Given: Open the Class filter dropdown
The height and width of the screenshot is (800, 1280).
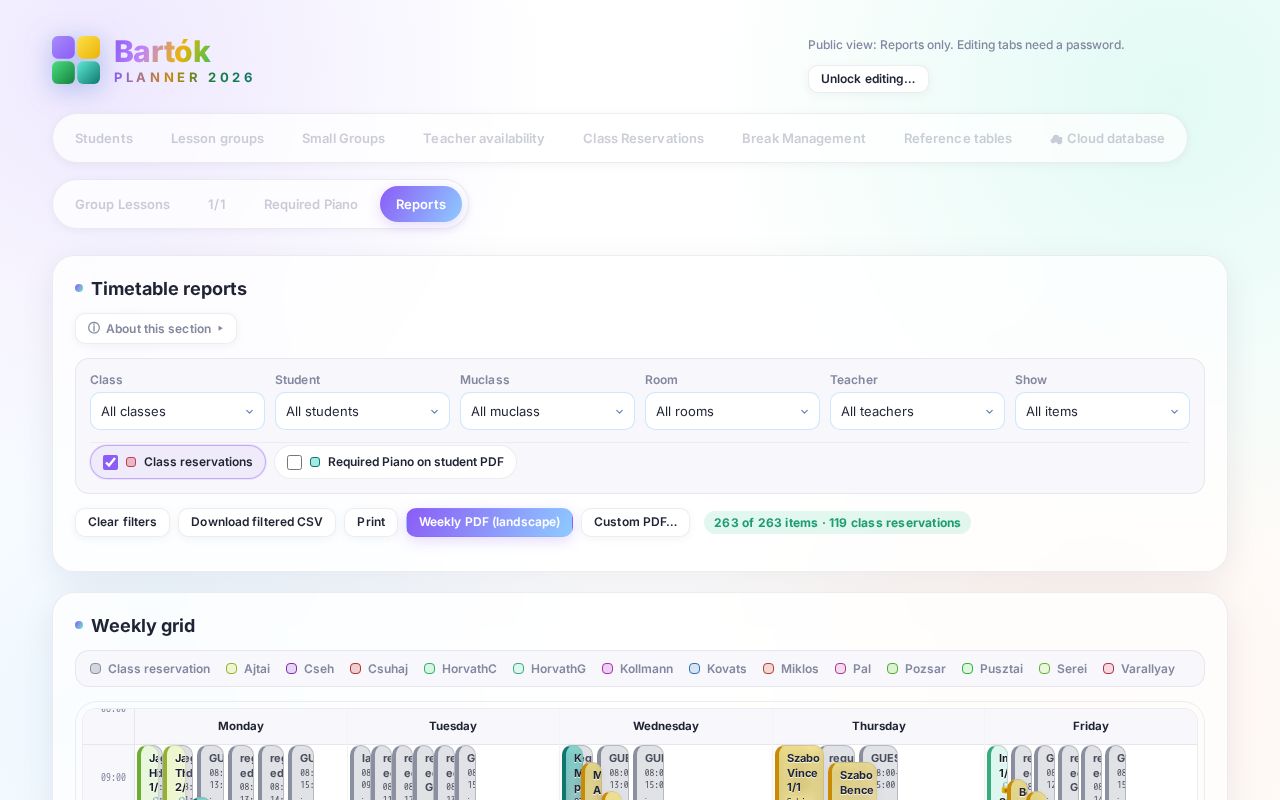Looking at the screenshot, I should [177, 411].
